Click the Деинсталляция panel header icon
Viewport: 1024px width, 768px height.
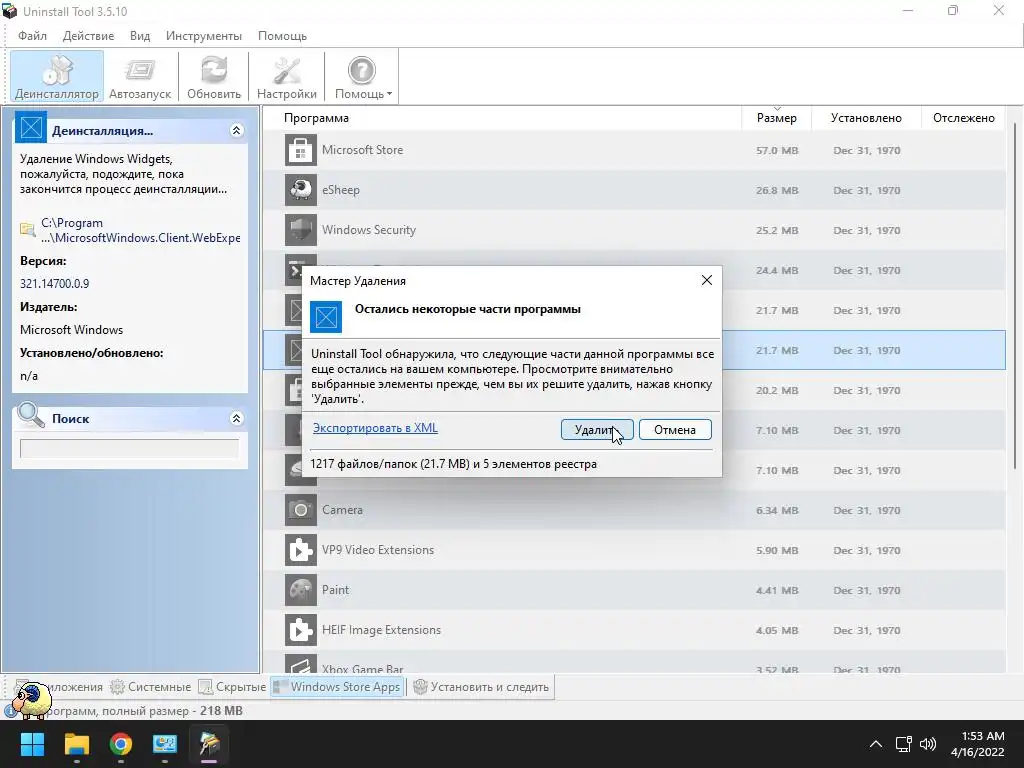click(31, 128)
